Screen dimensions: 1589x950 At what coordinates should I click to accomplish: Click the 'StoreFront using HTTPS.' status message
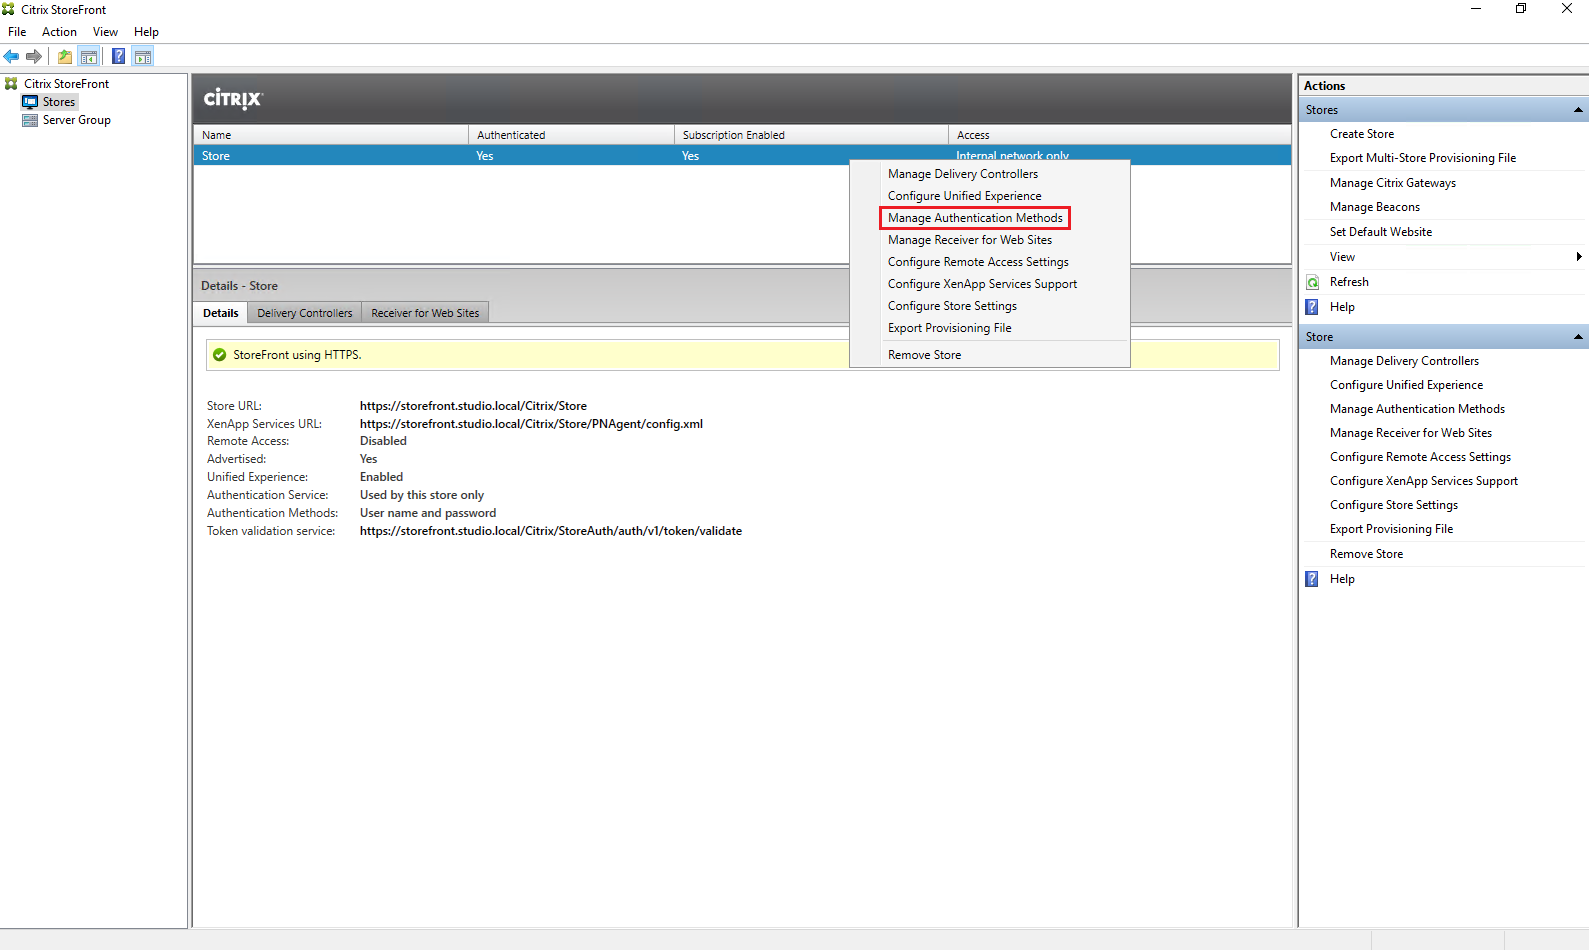tap(297, 355)
